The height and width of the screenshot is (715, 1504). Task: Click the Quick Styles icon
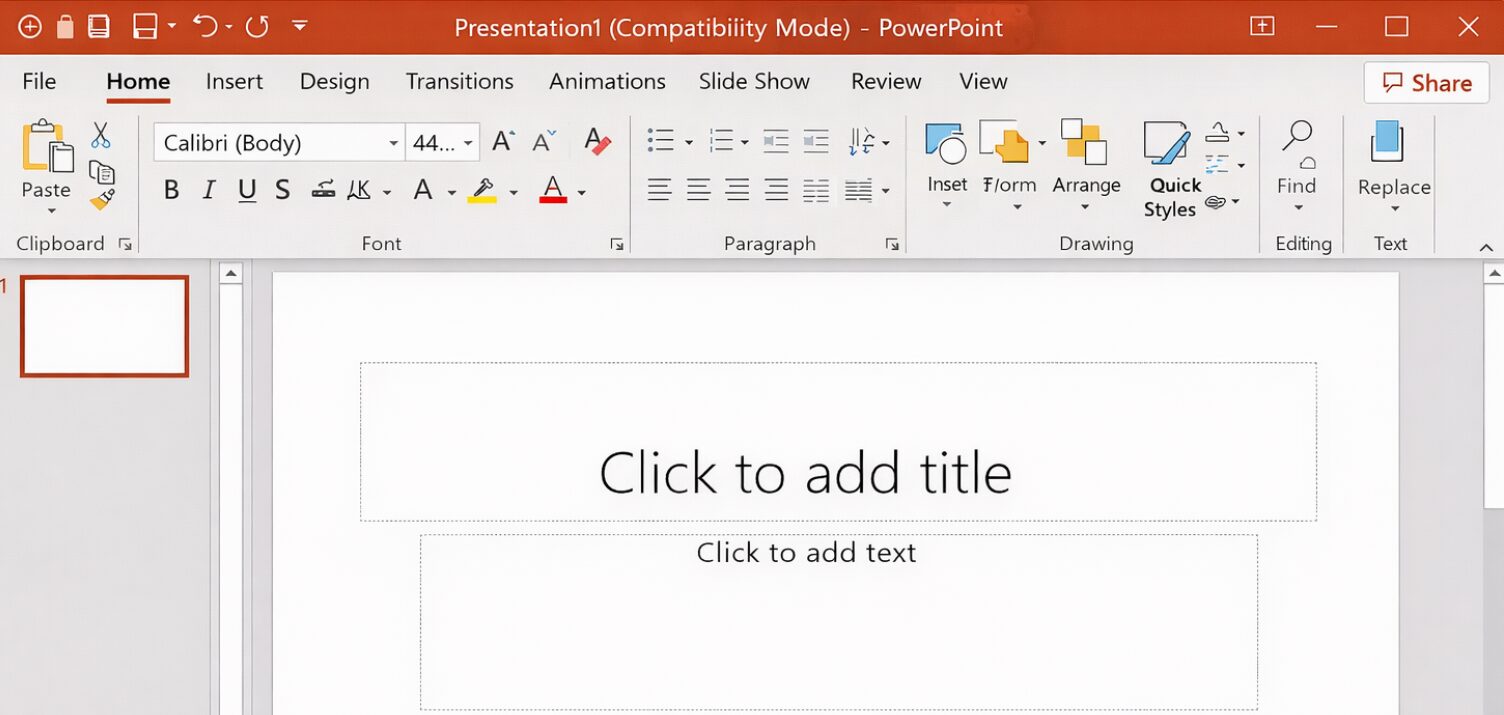[1167, 144]
